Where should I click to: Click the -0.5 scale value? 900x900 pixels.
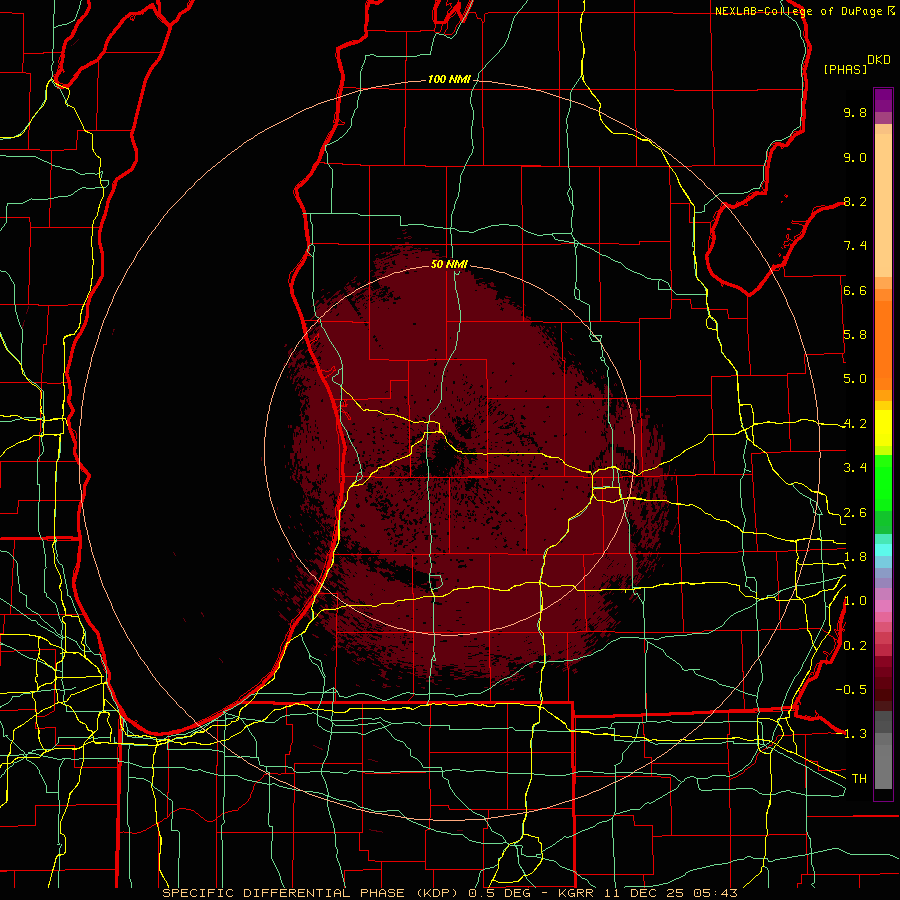pyautogui.click(x=851, y=690)
